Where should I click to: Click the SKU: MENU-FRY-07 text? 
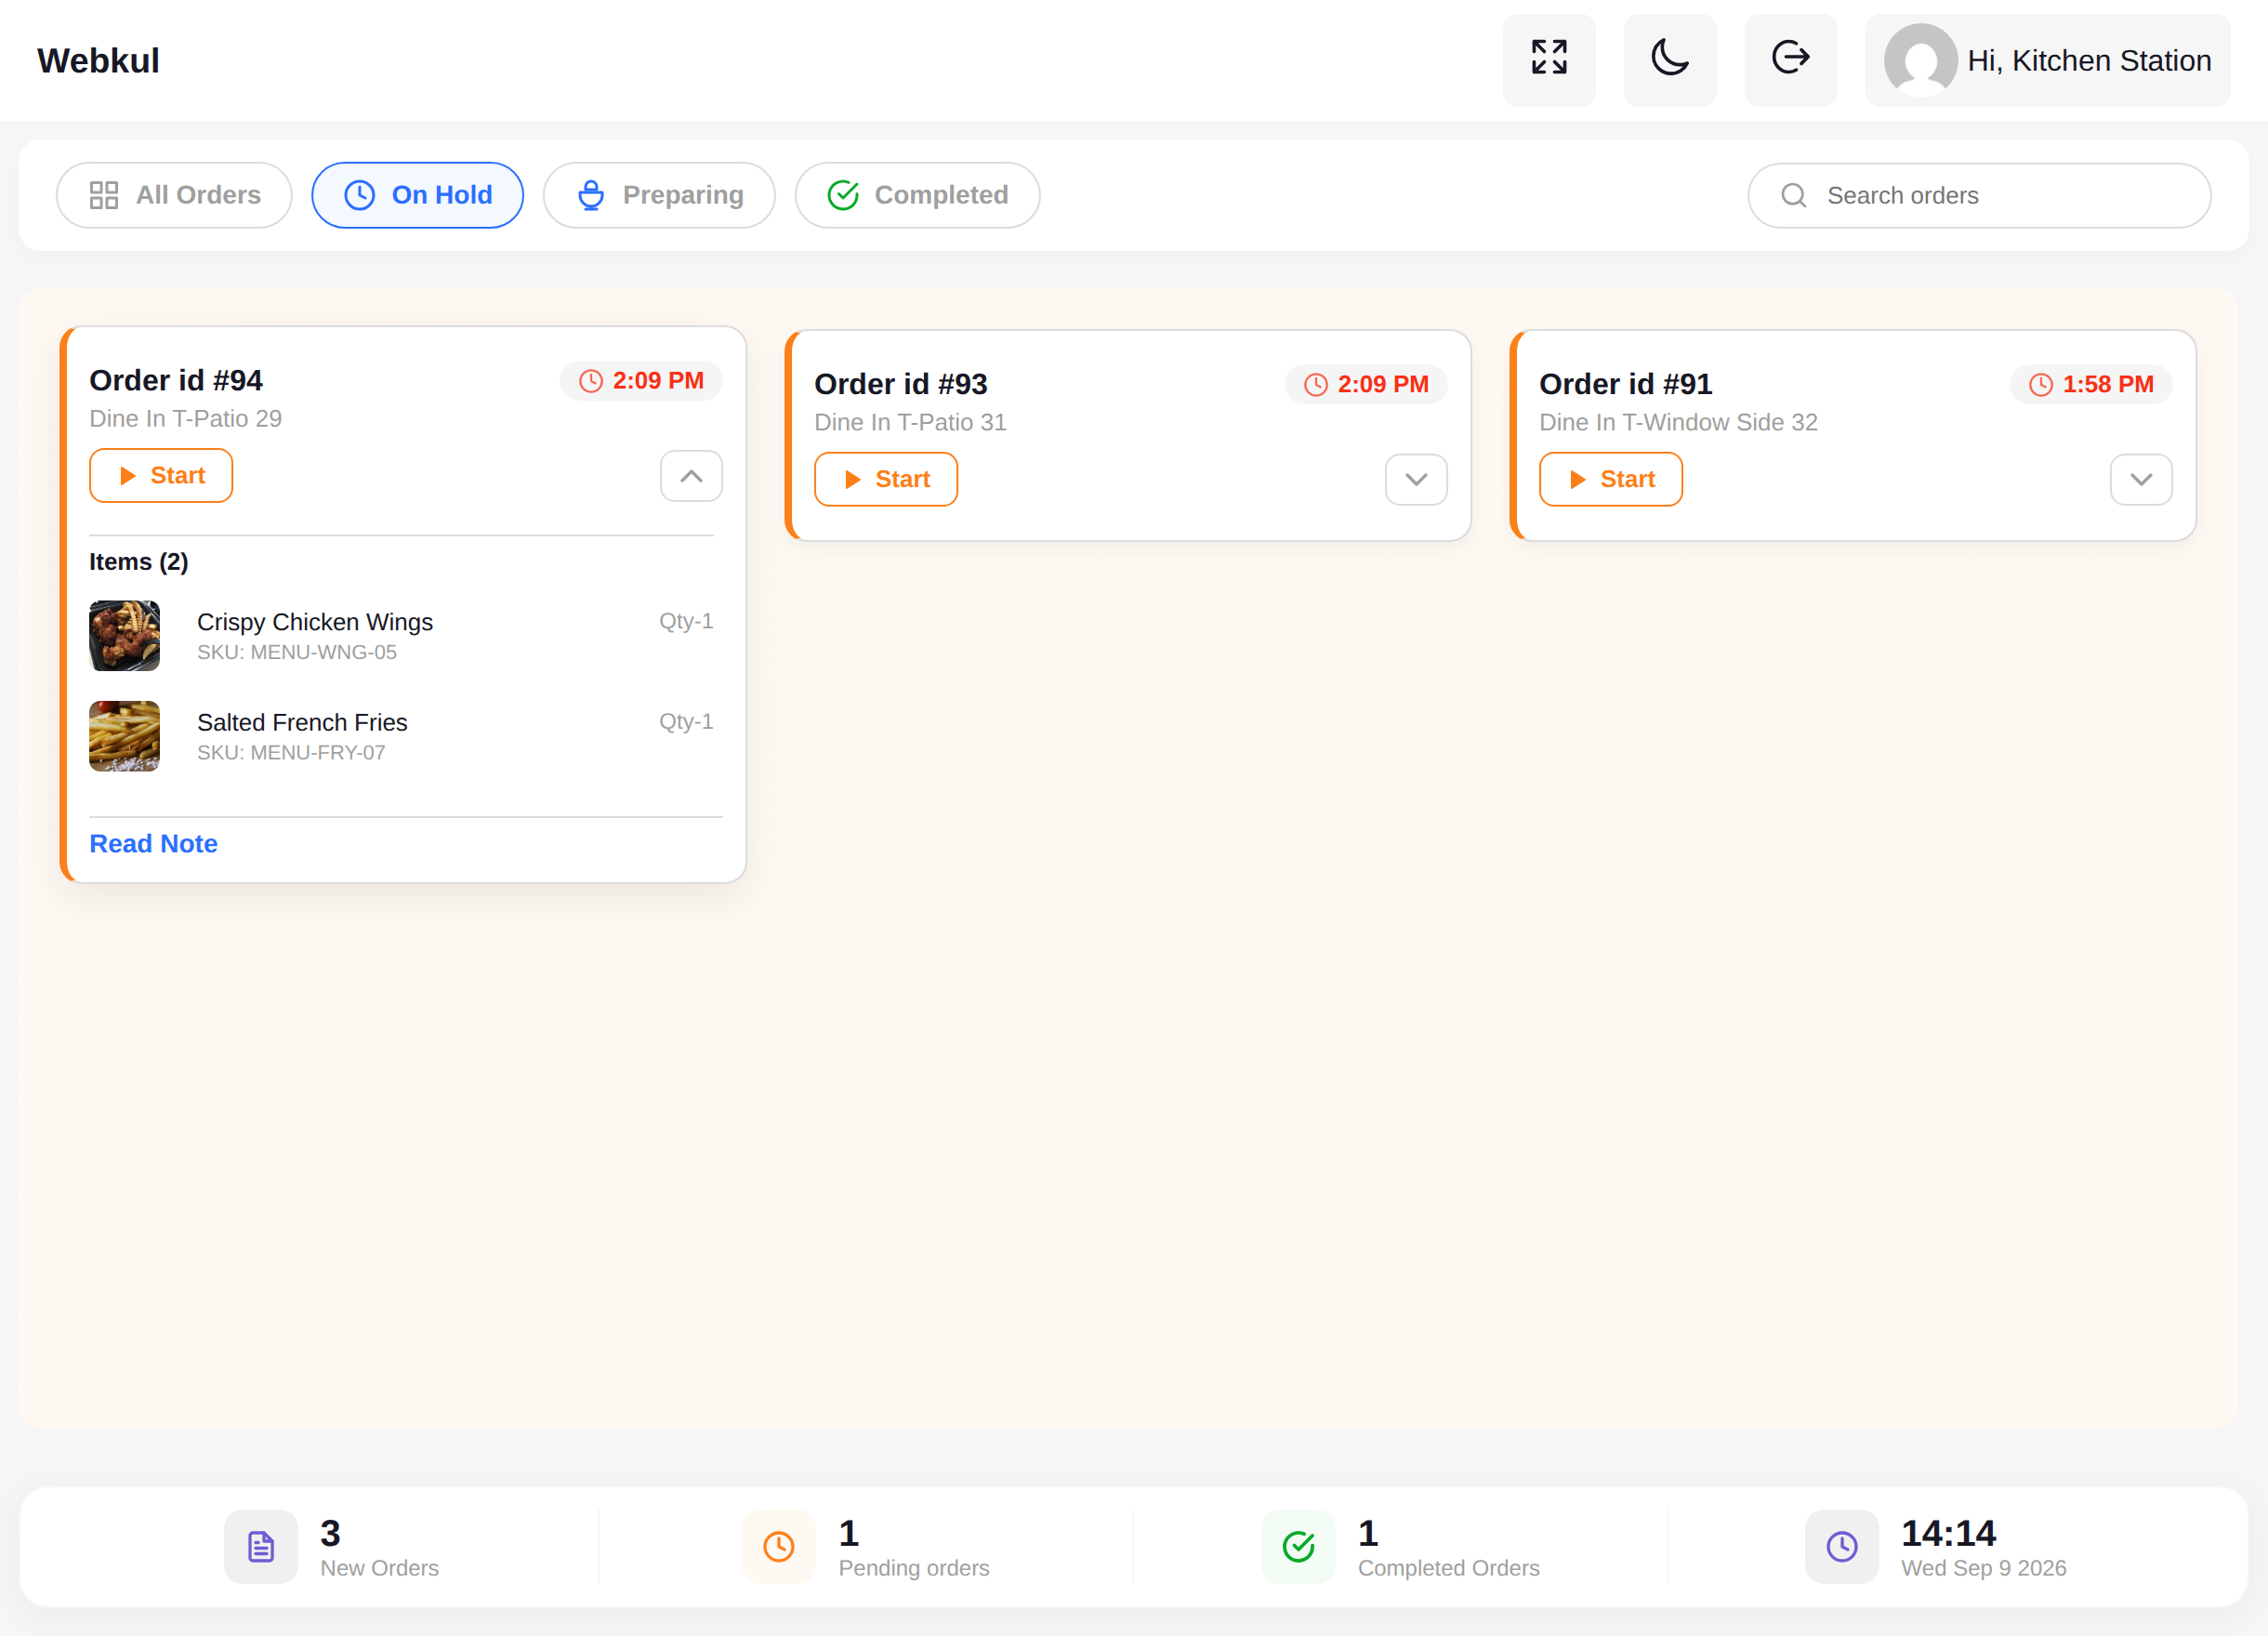point(291,753)
